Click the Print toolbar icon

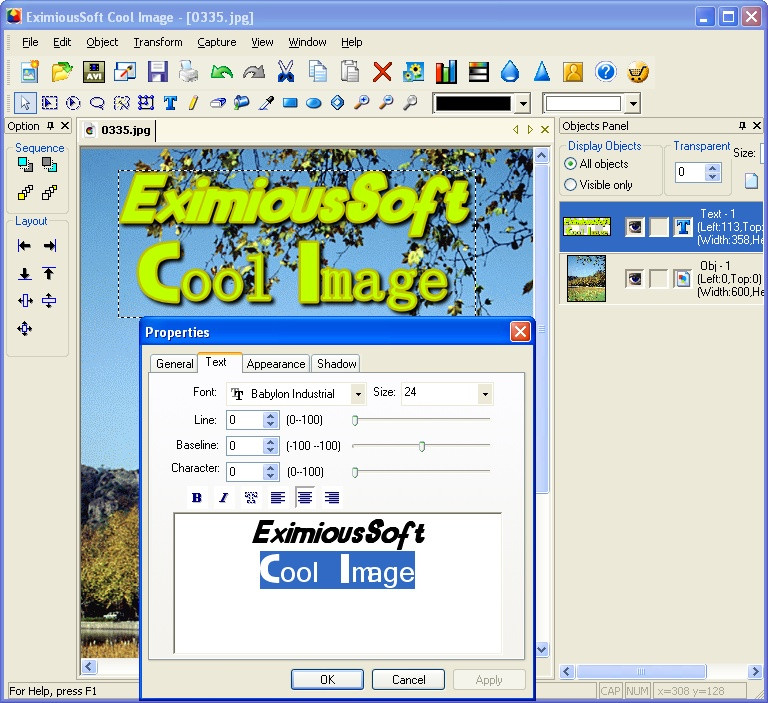(189, 72)
